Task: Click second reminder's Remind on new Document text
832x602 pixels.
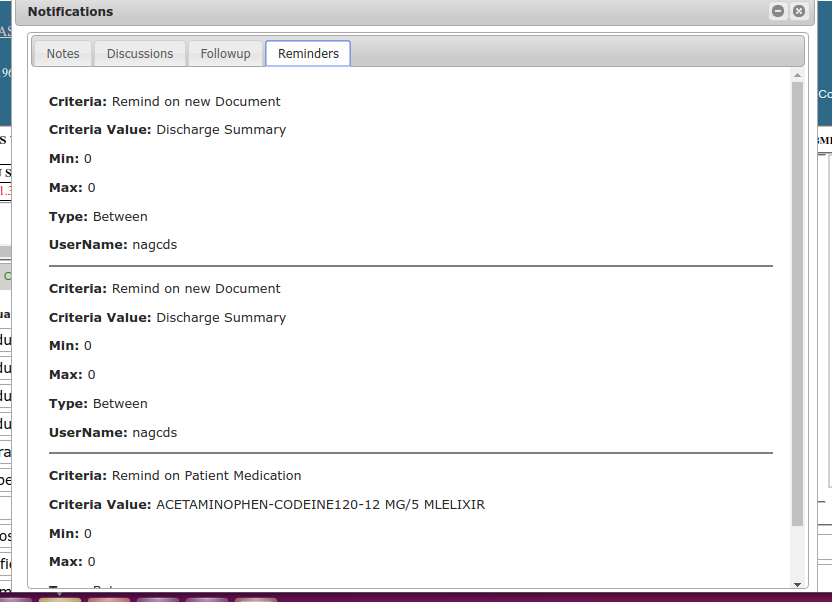Action: point(196,289)
